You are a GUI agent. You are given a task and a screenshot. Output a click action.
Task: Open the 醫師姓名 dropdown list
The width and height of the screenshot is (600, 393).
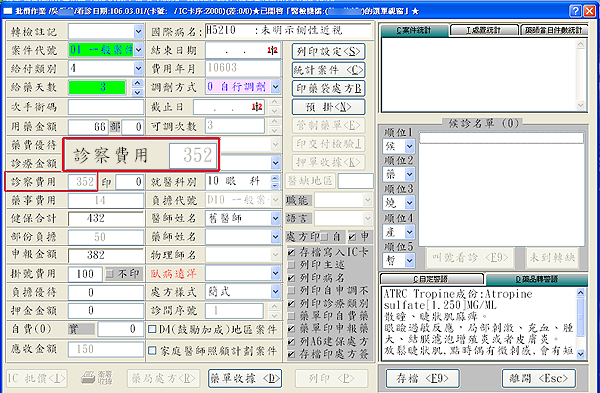pos(276,219)
